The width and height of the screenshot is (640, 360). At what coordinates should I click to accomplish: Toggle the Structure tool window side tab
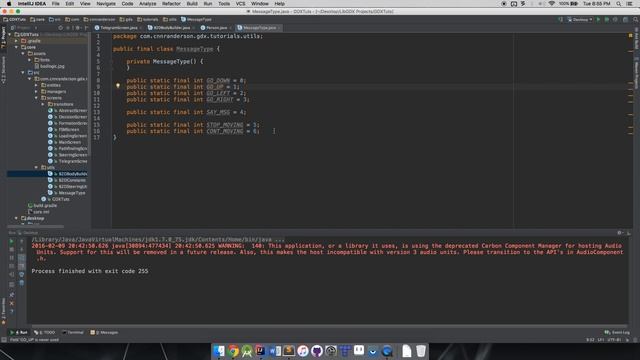3,70
